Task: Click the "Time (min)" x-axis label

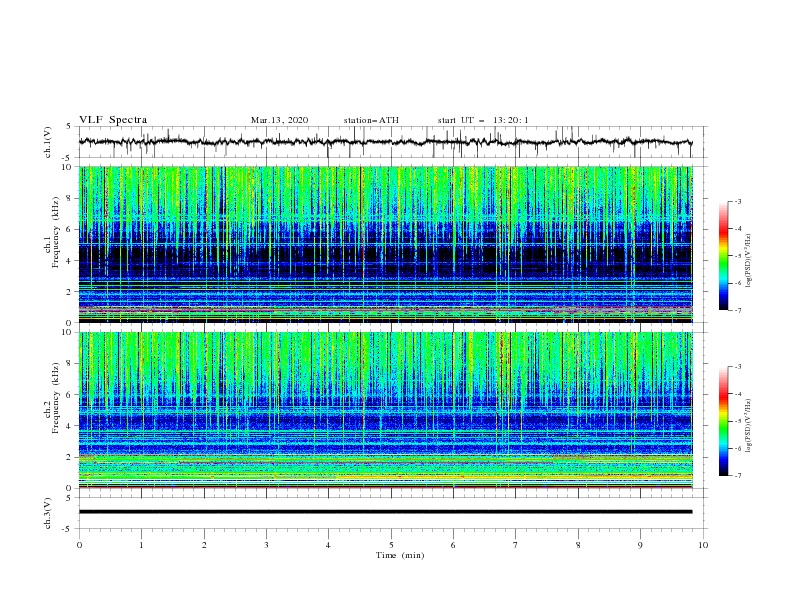Action: [400, 555]
